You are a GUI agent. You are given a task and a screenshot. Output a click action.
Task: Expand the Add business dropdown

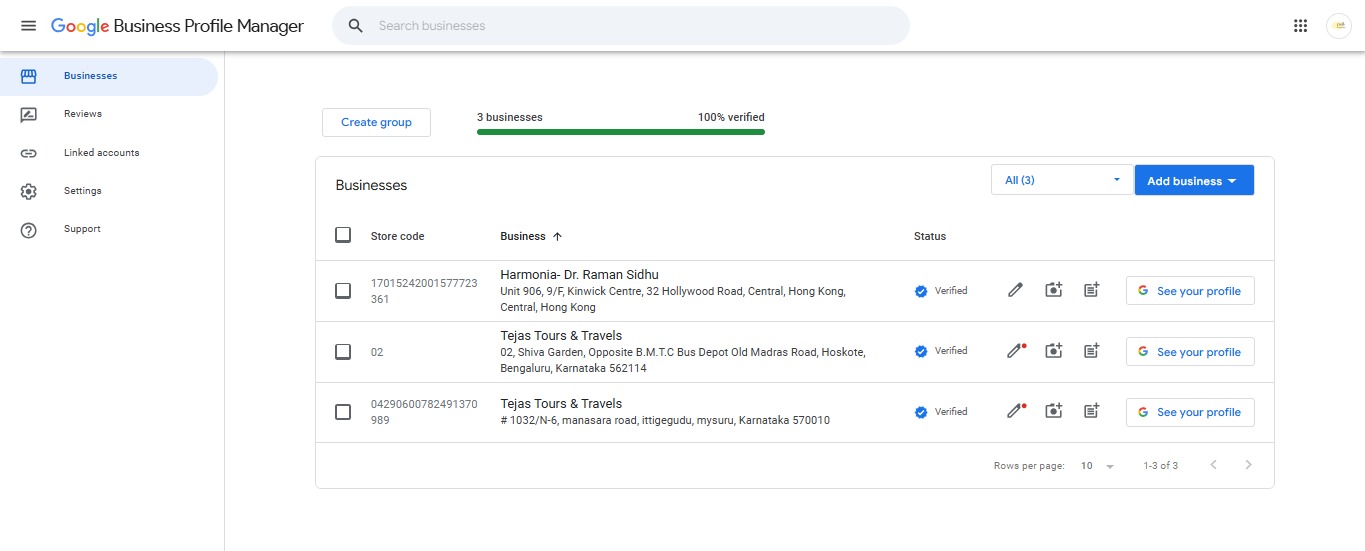click(x=1194, y=180)
